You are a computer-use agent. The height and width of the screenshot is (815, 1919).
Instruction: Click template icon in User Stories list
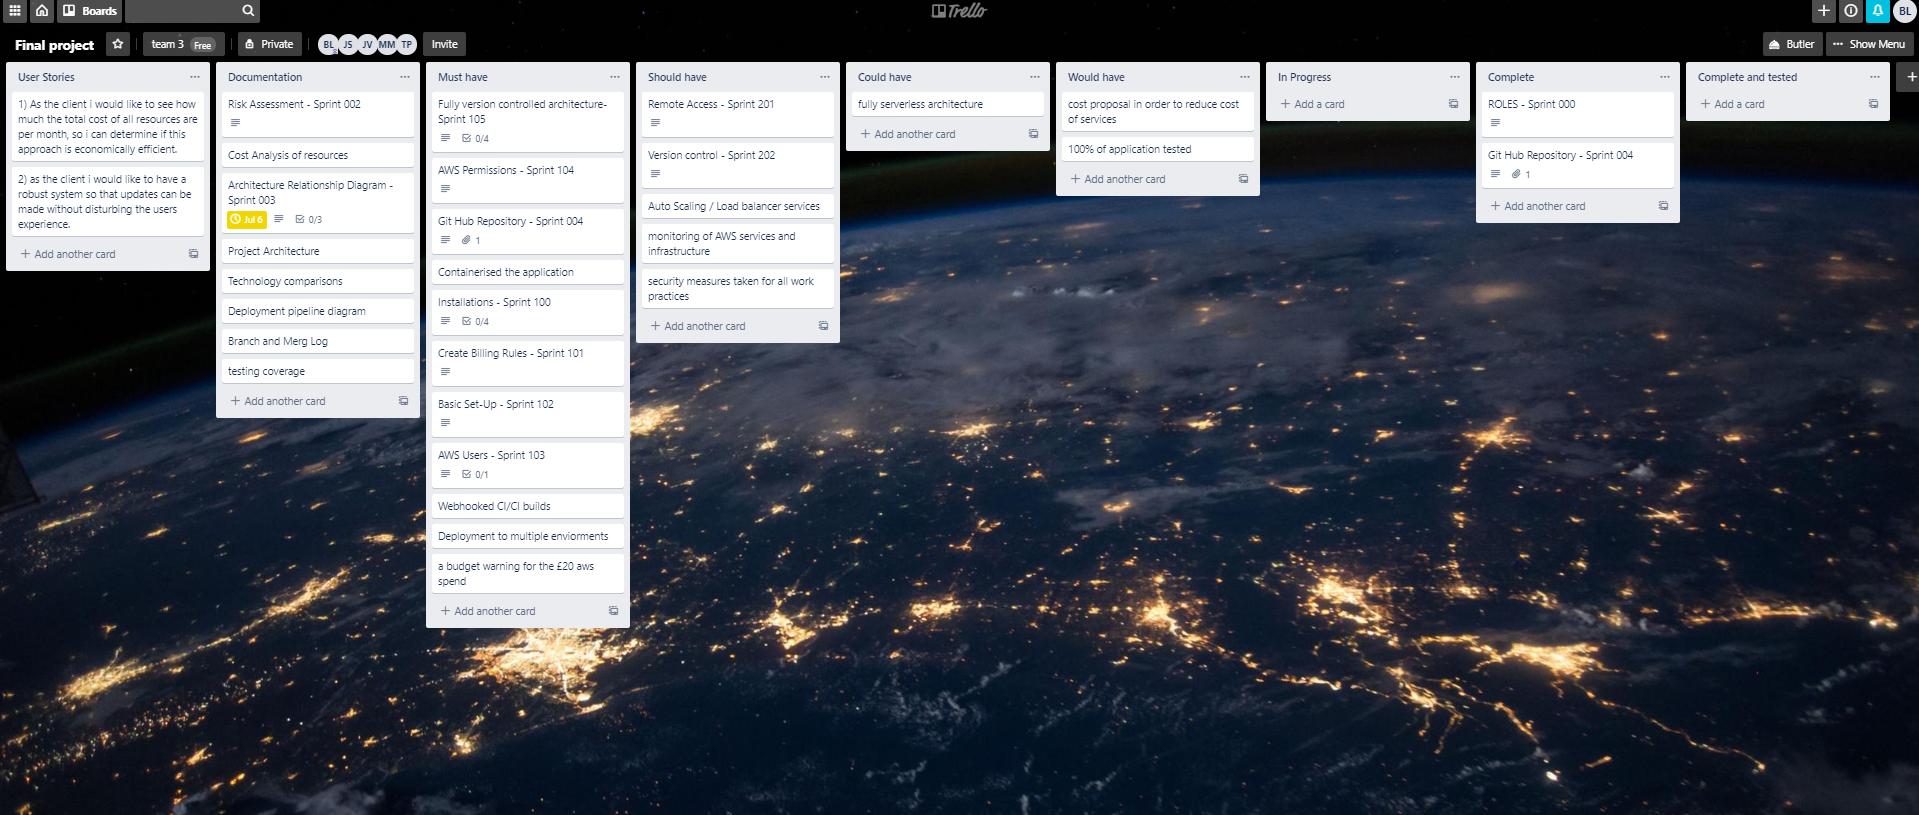pyautogui.click(x=194, y=254)
